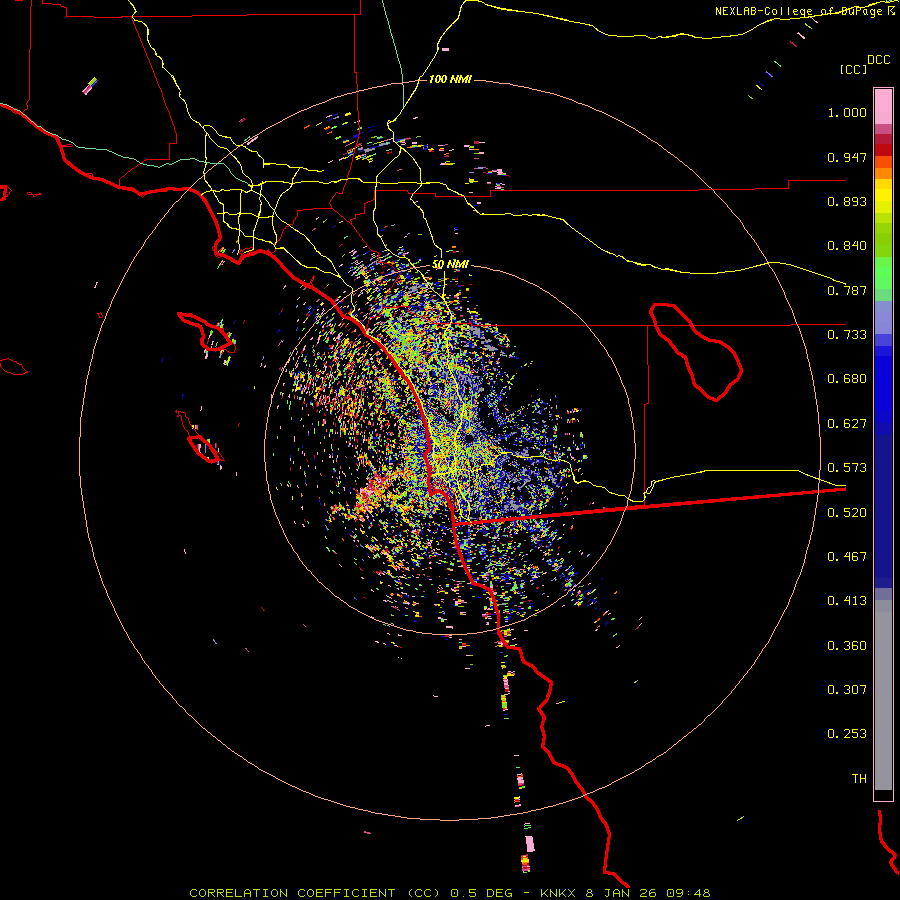The width and height of the screenshot is (900, 900).
Task: Click the 0.413 colorbar value
Action: (847, 601)
